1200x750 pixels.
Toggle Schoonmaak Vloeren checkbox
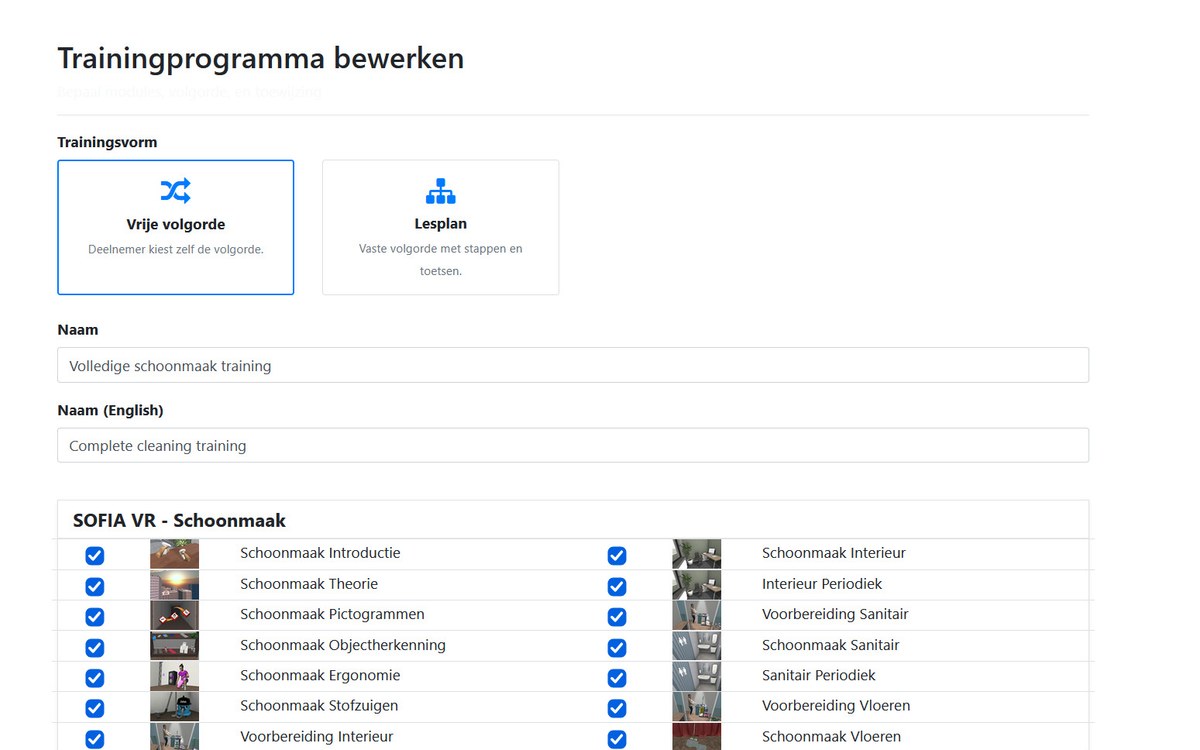617,739
